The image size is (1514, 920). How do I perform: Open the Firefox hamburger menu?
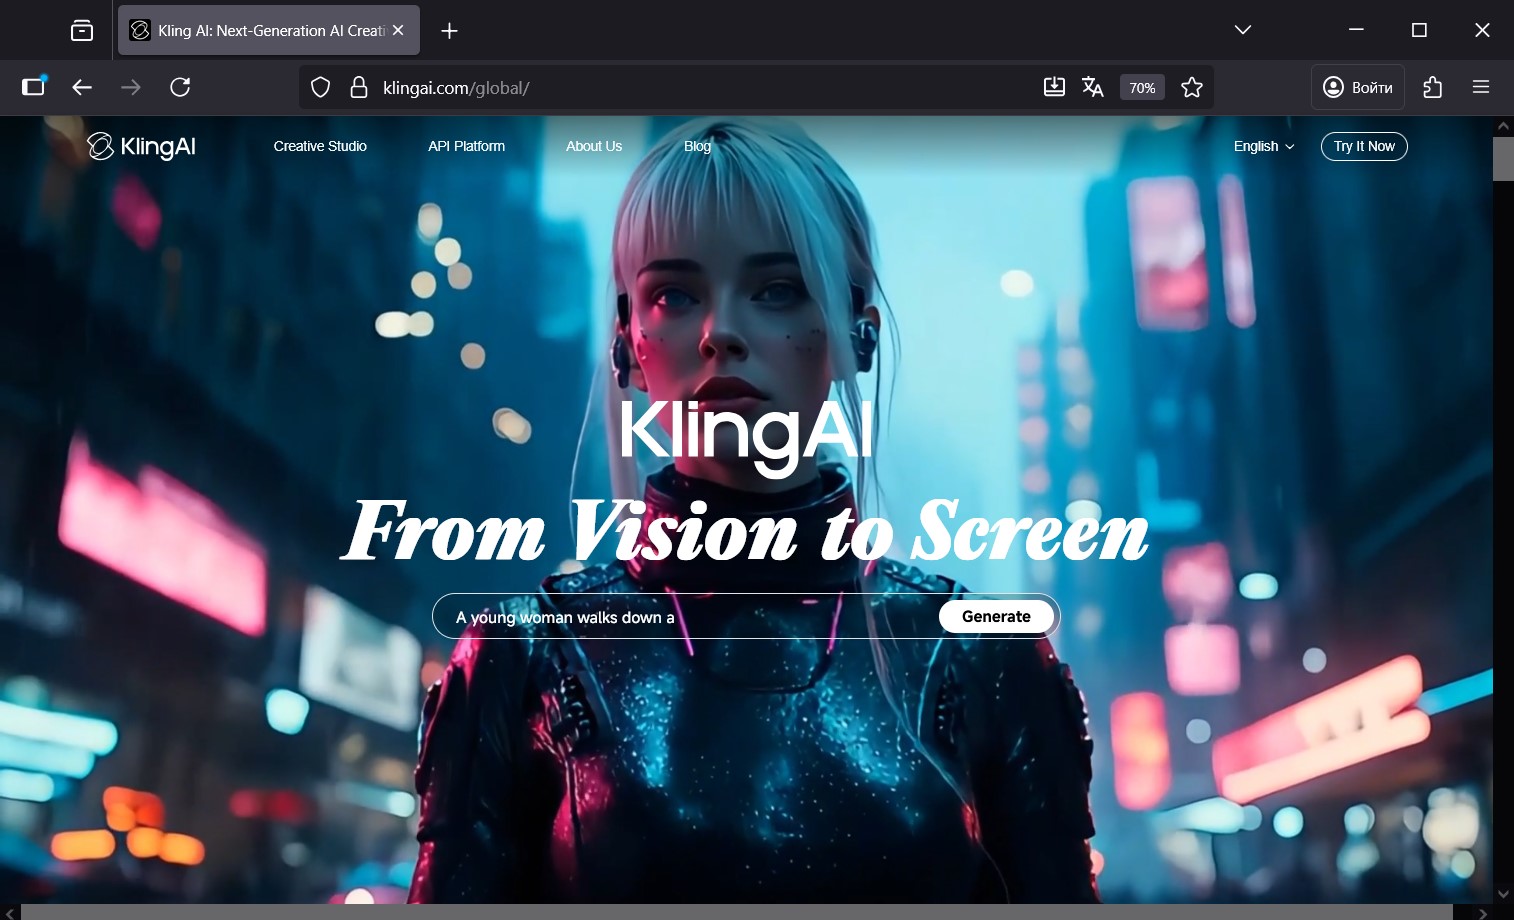pos(1481,87)
